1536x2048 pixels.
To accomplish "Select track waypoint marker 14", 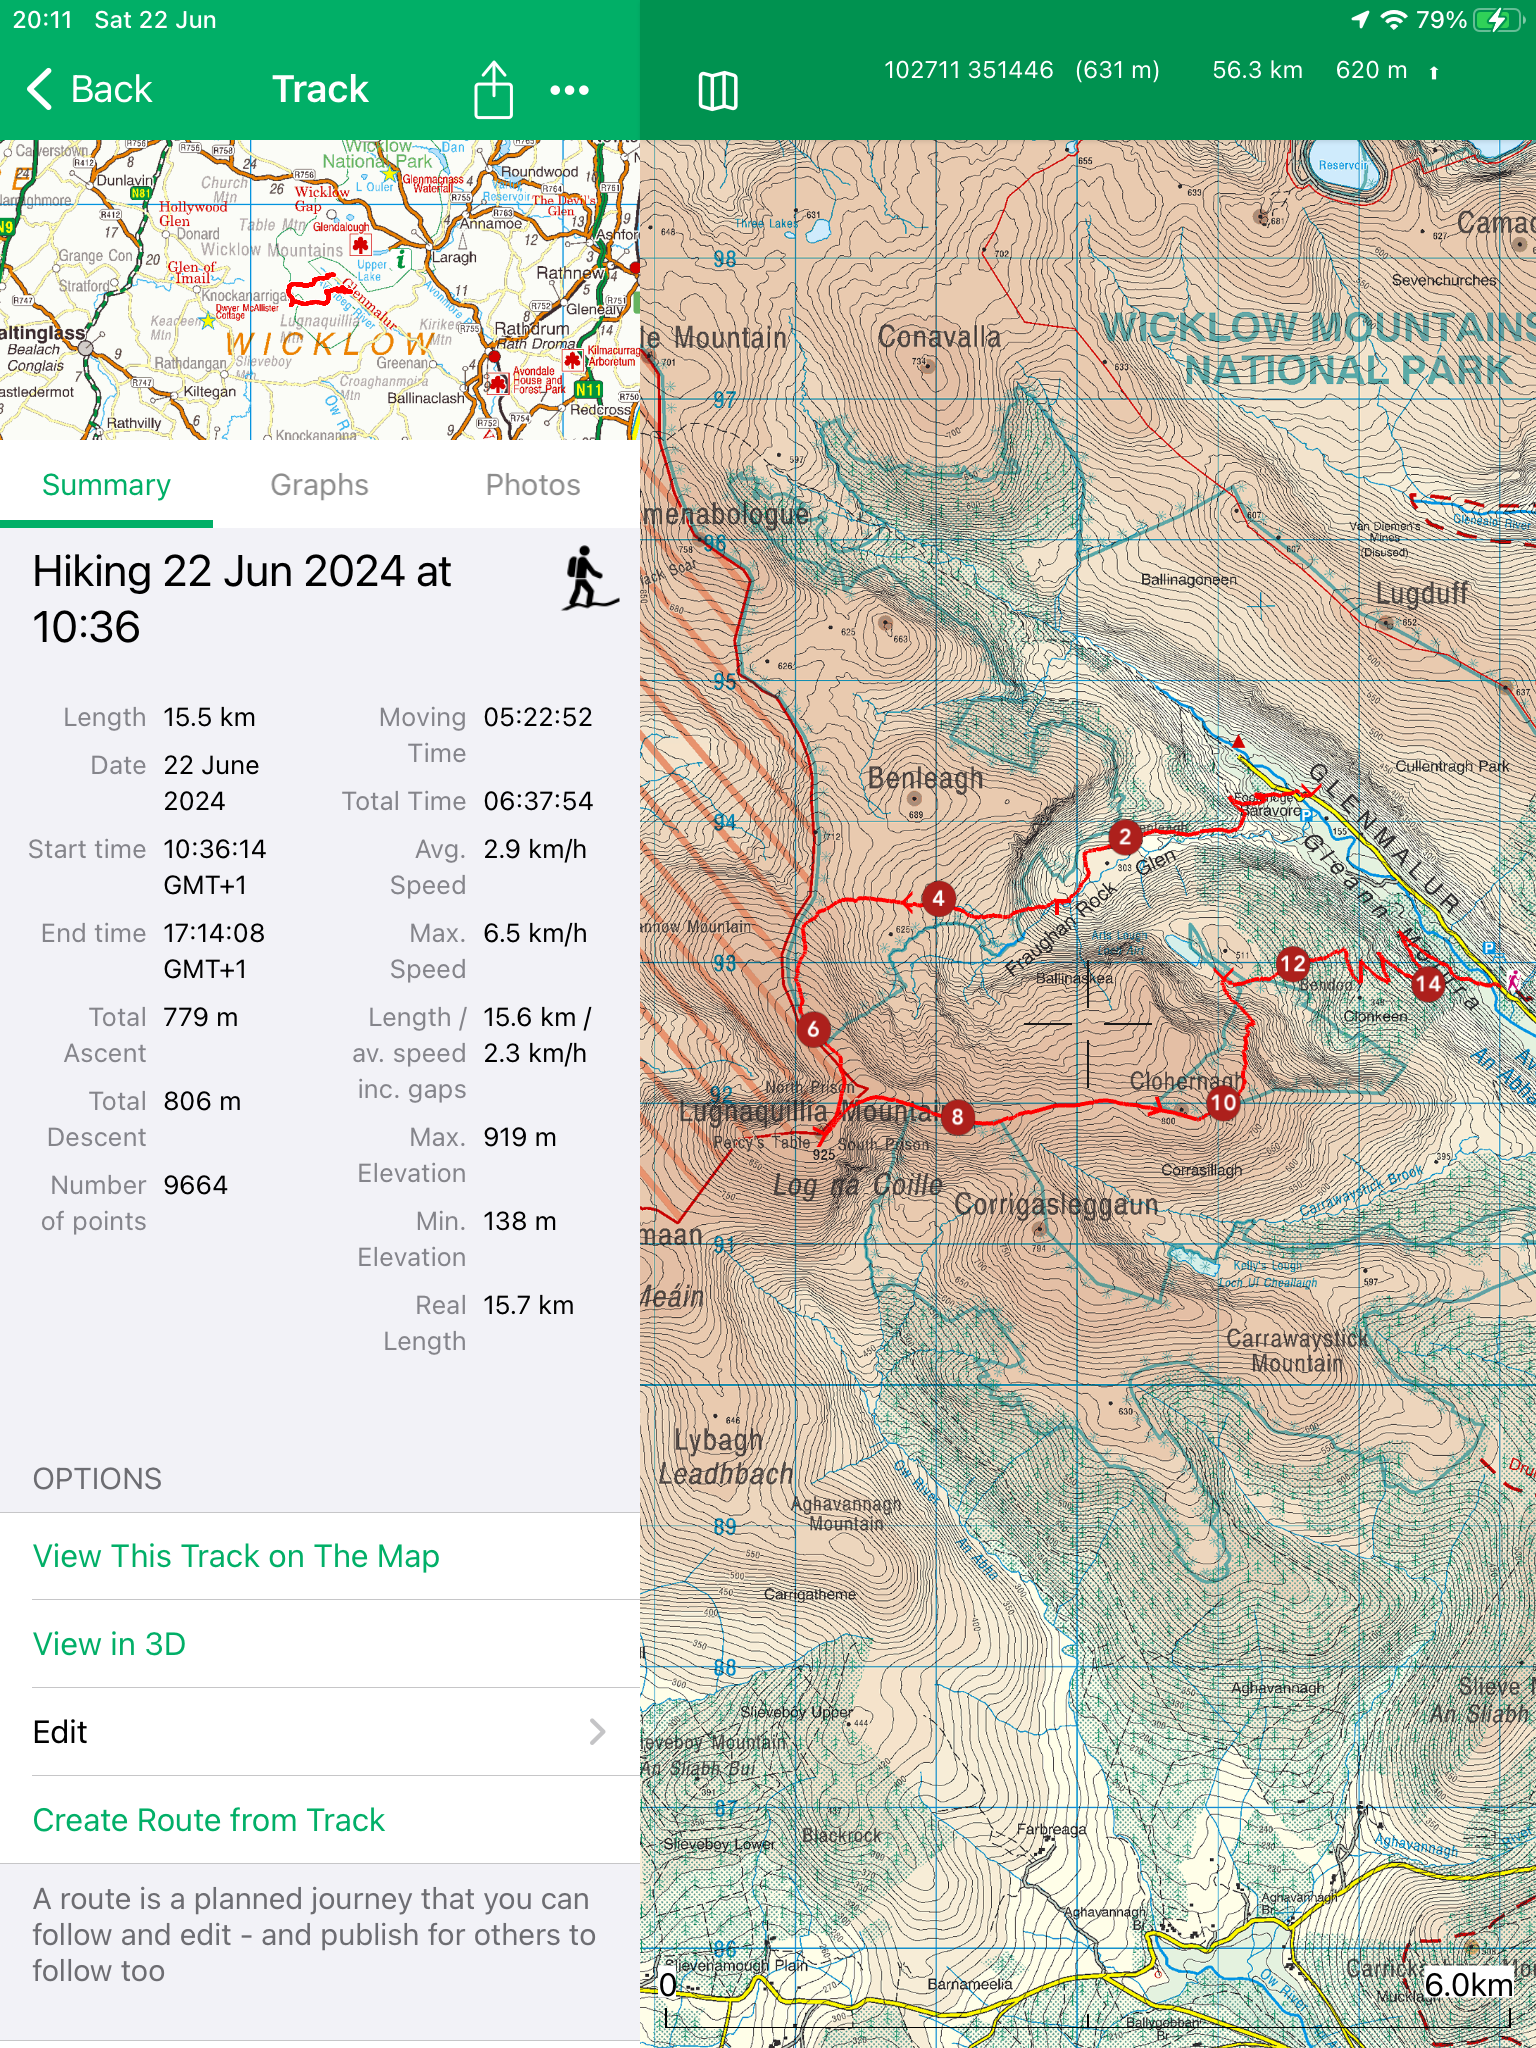I will pos(1427,984).
